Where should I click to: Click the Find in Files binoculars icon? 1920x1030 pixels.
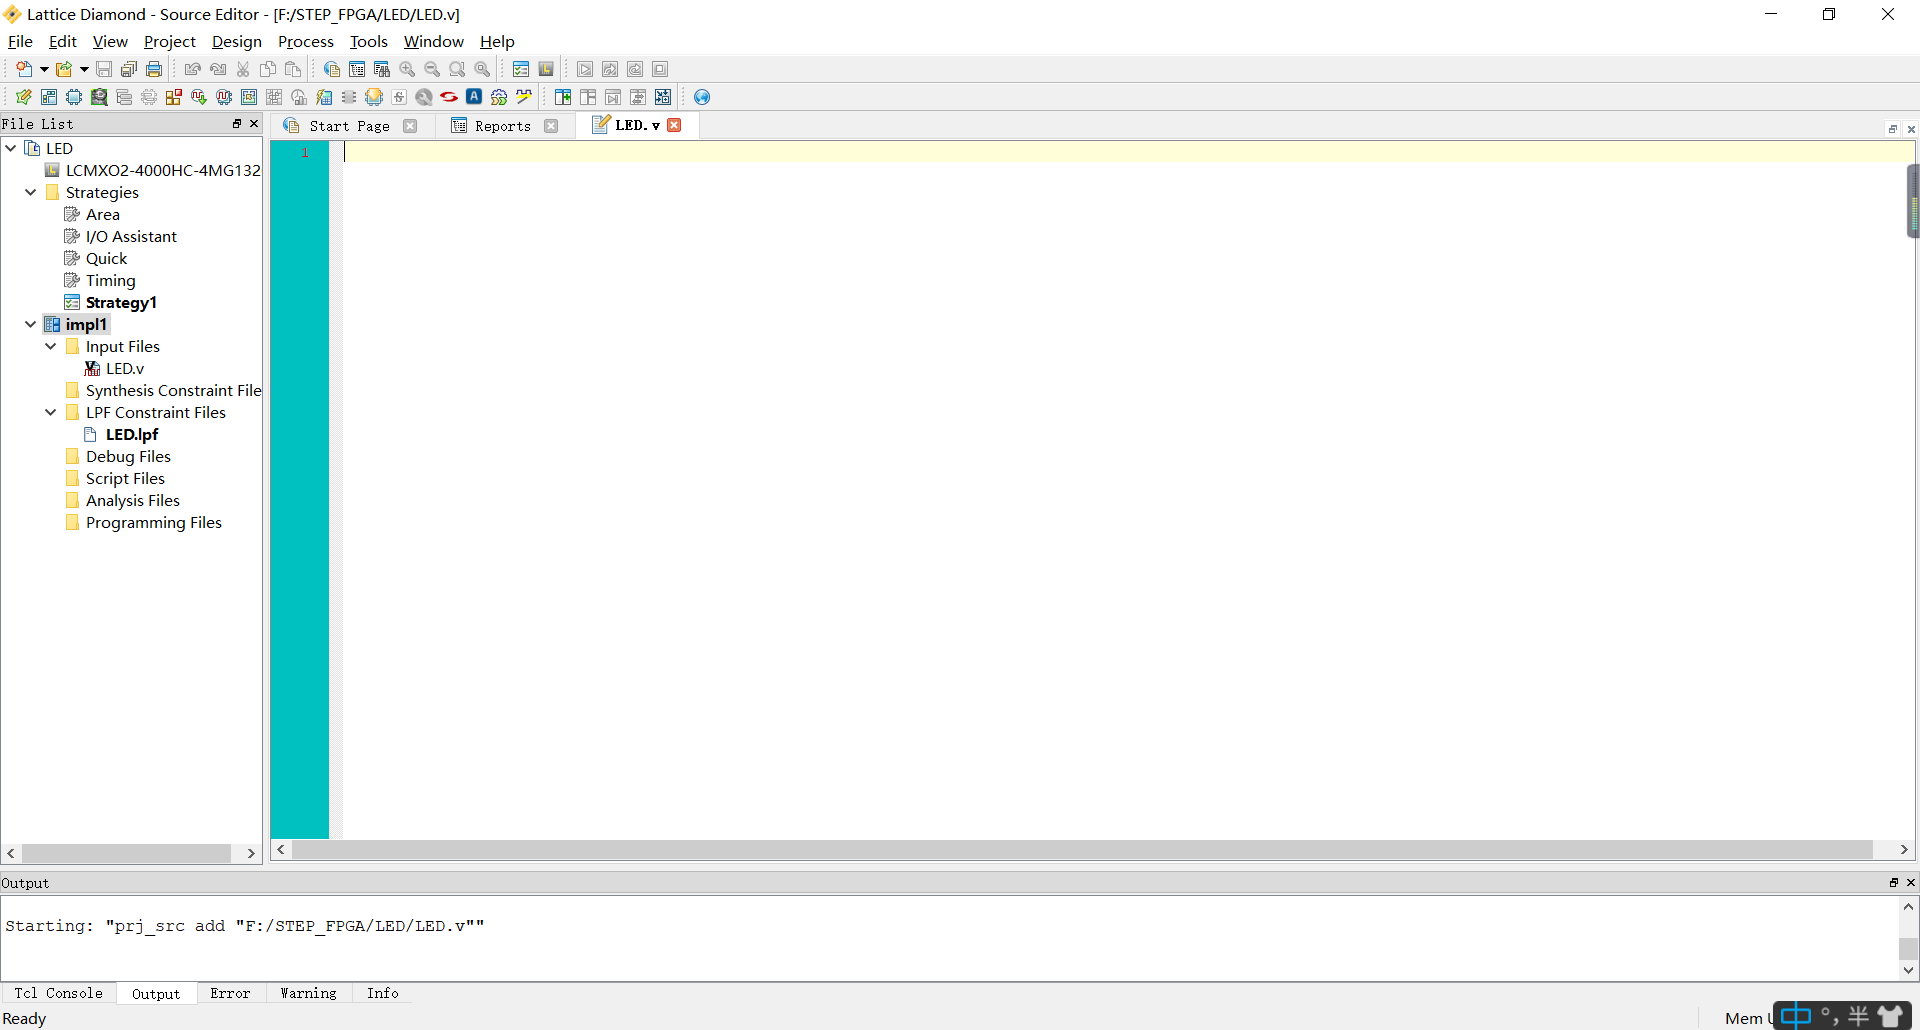[x=382, y=69]
